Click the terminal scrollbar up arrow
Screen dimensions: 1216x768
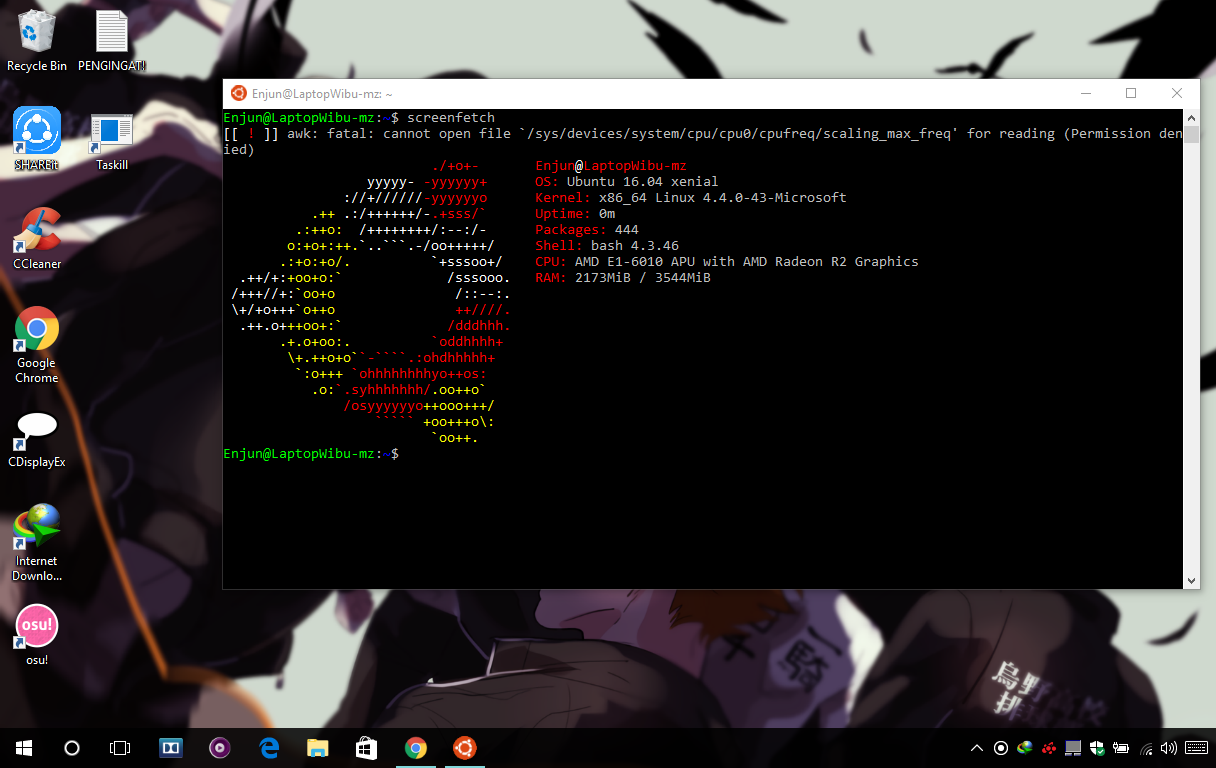1191,117
